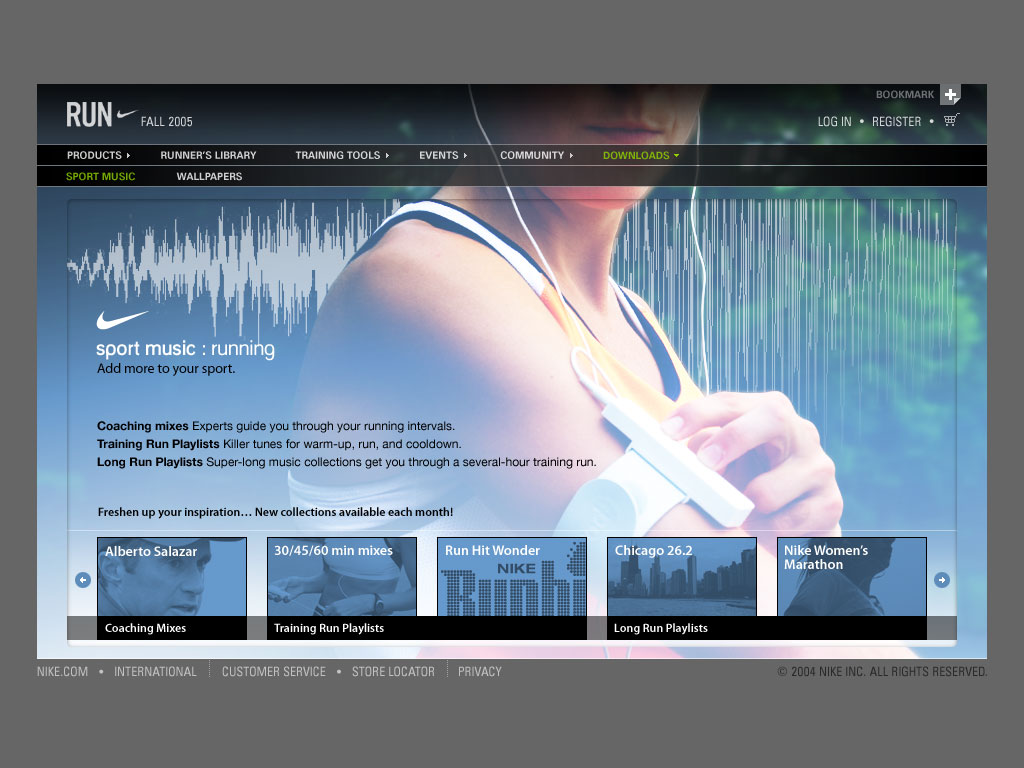Click the next carousel arrow
The height and width of the screenshot is (768, 1024).
point(942,580)
